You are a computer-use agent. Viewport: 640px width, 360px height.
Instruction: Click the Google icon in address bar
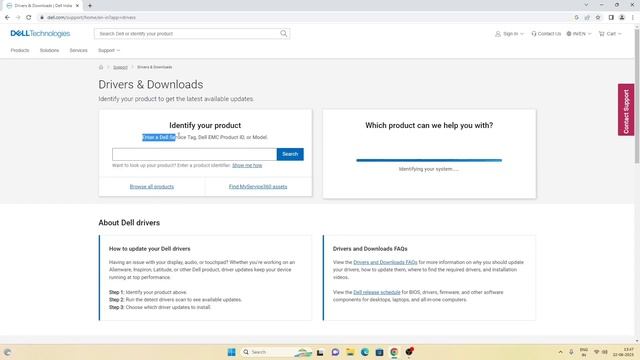point(576,17)
